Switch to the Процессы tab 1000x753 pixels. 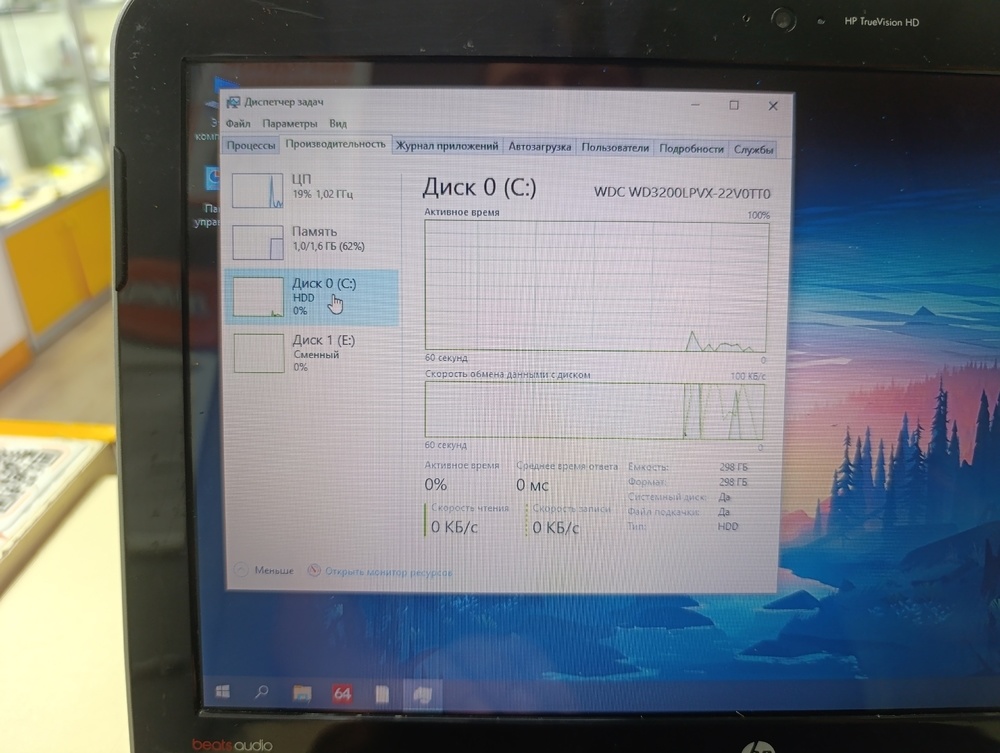coord(251,145)
